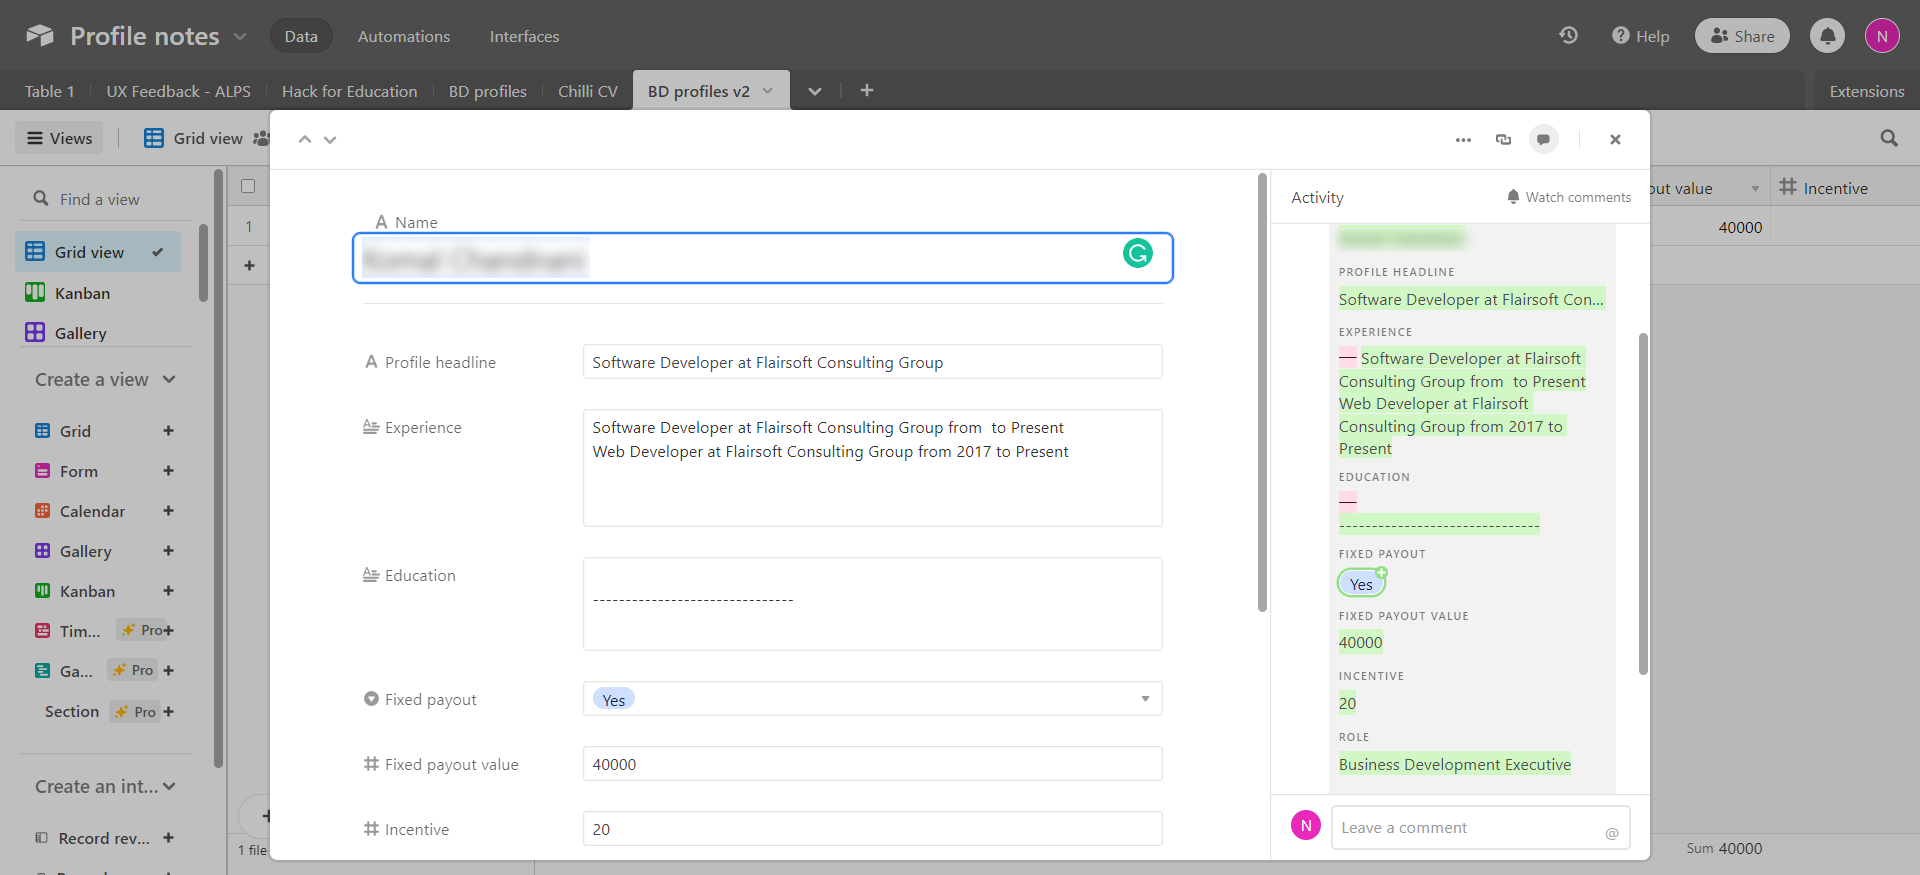
Task: Collapse the Create a view section
Action: pyautogui.click(x=169, y=380)
